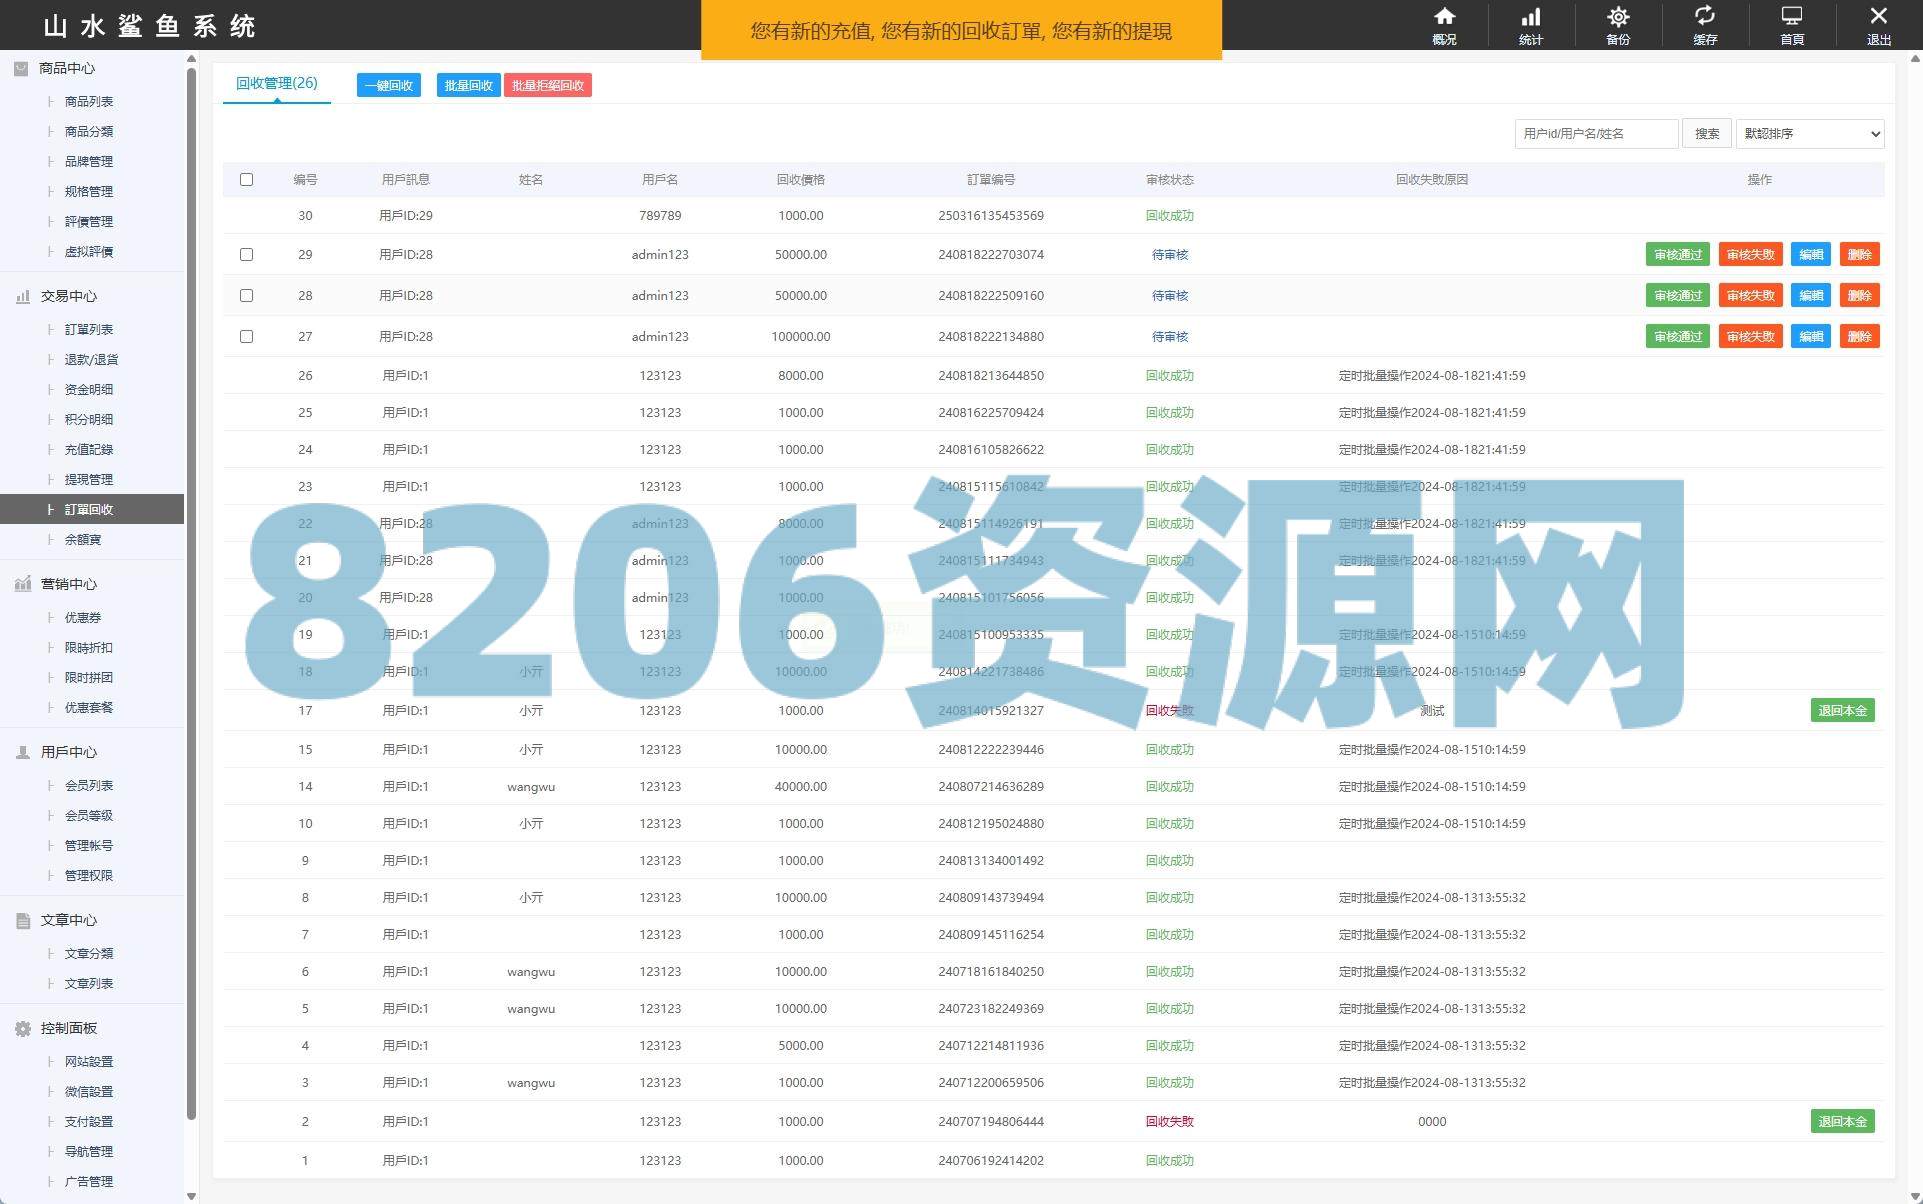
Task: Check the checkbox for row 27
Action: (x=246, y=337)
